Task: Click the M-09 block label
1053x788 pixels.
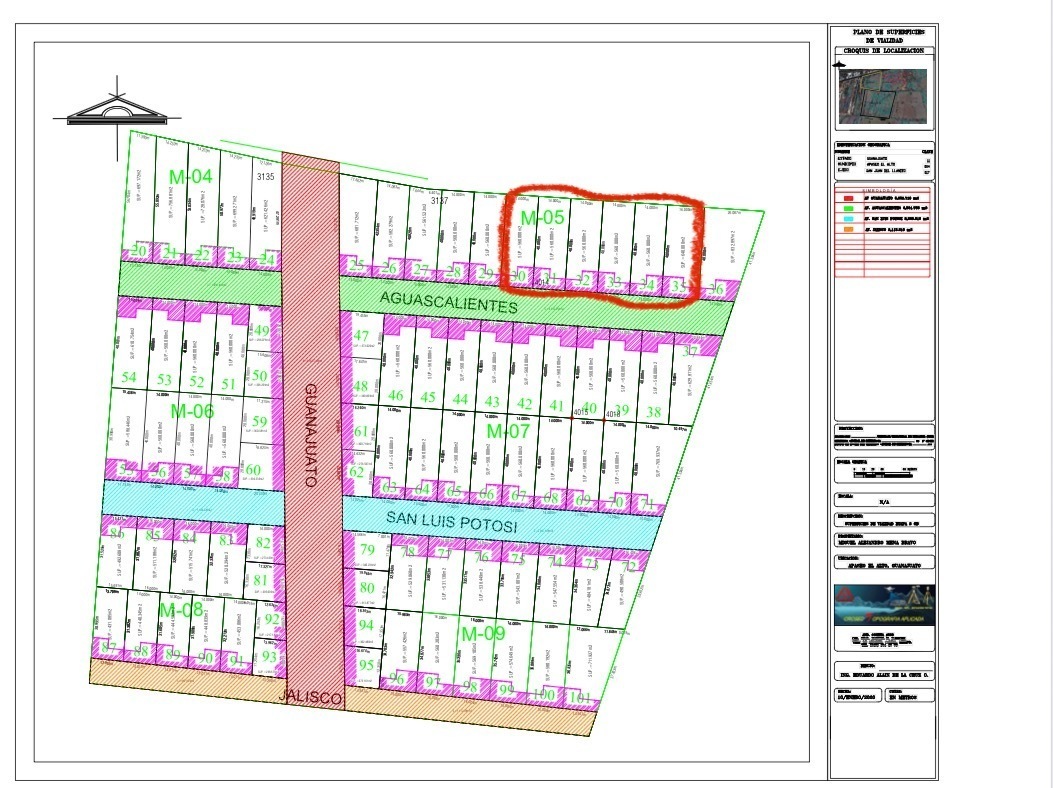Action: pos(482,633)
